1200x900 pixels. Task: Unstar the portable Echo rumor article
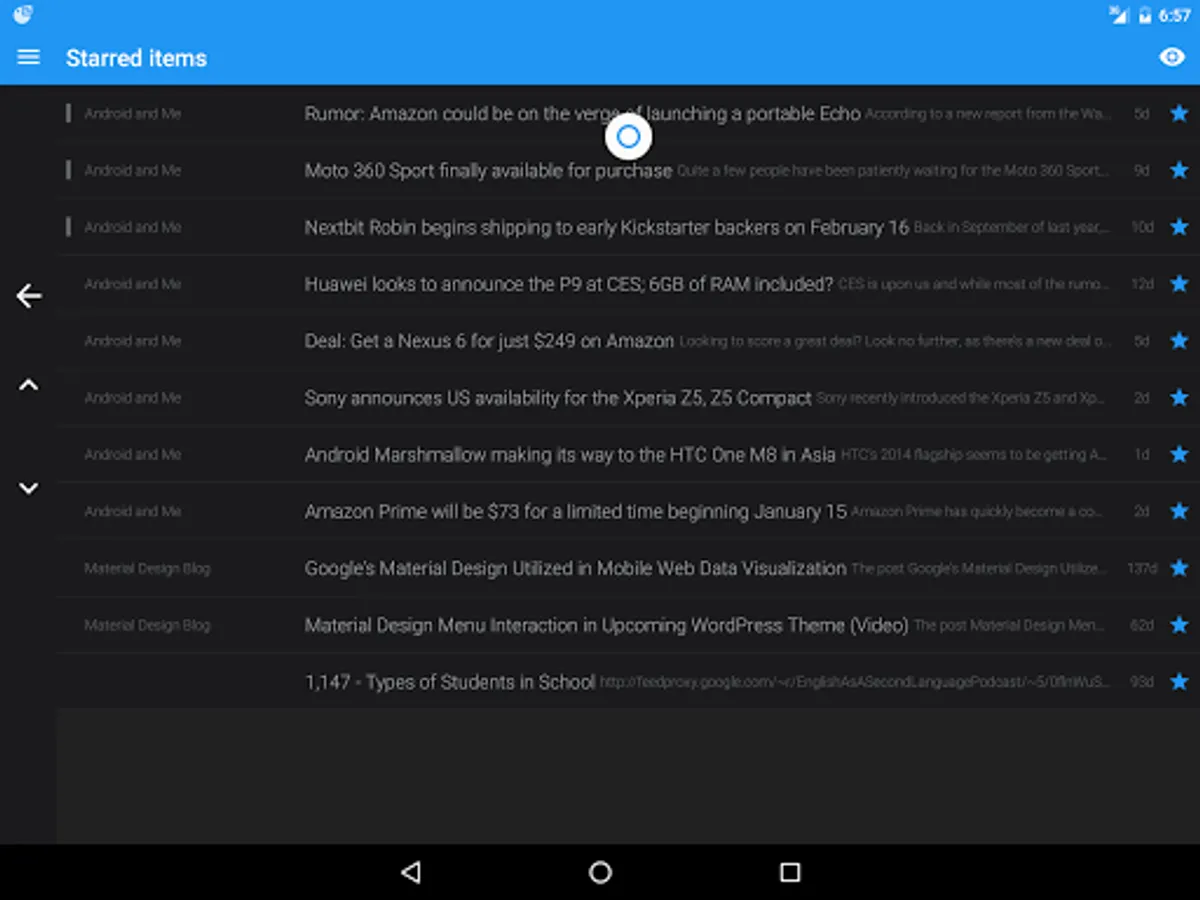click(x=1179, y=113)
